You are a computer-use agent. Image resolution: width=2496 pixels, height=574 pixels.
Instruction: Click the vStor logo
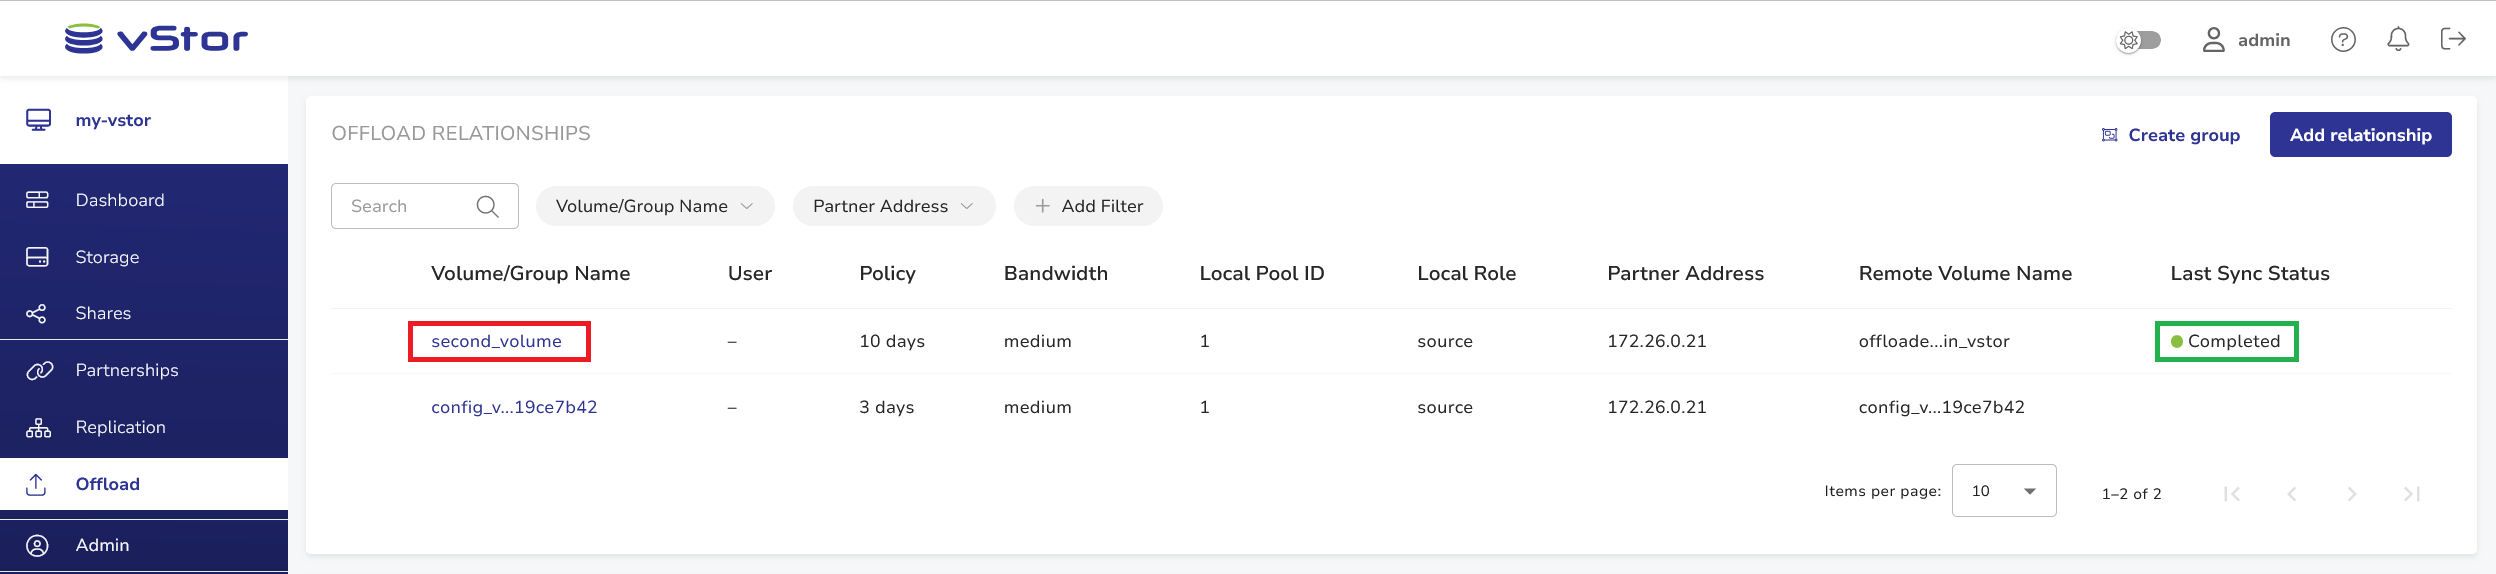point(156,39)
